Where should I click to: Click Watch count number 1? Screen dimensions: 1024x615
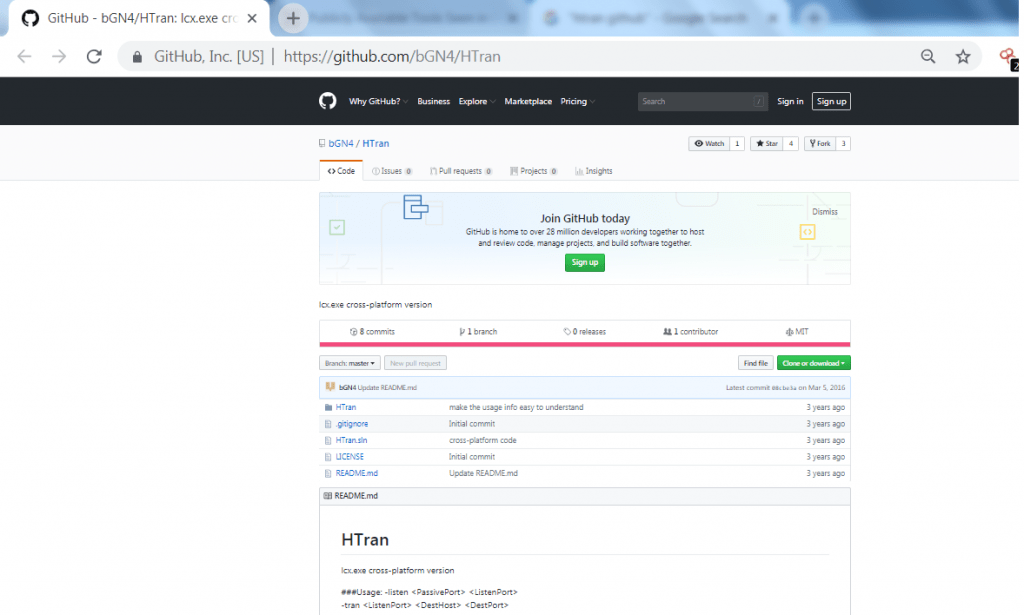pos(737,144)
